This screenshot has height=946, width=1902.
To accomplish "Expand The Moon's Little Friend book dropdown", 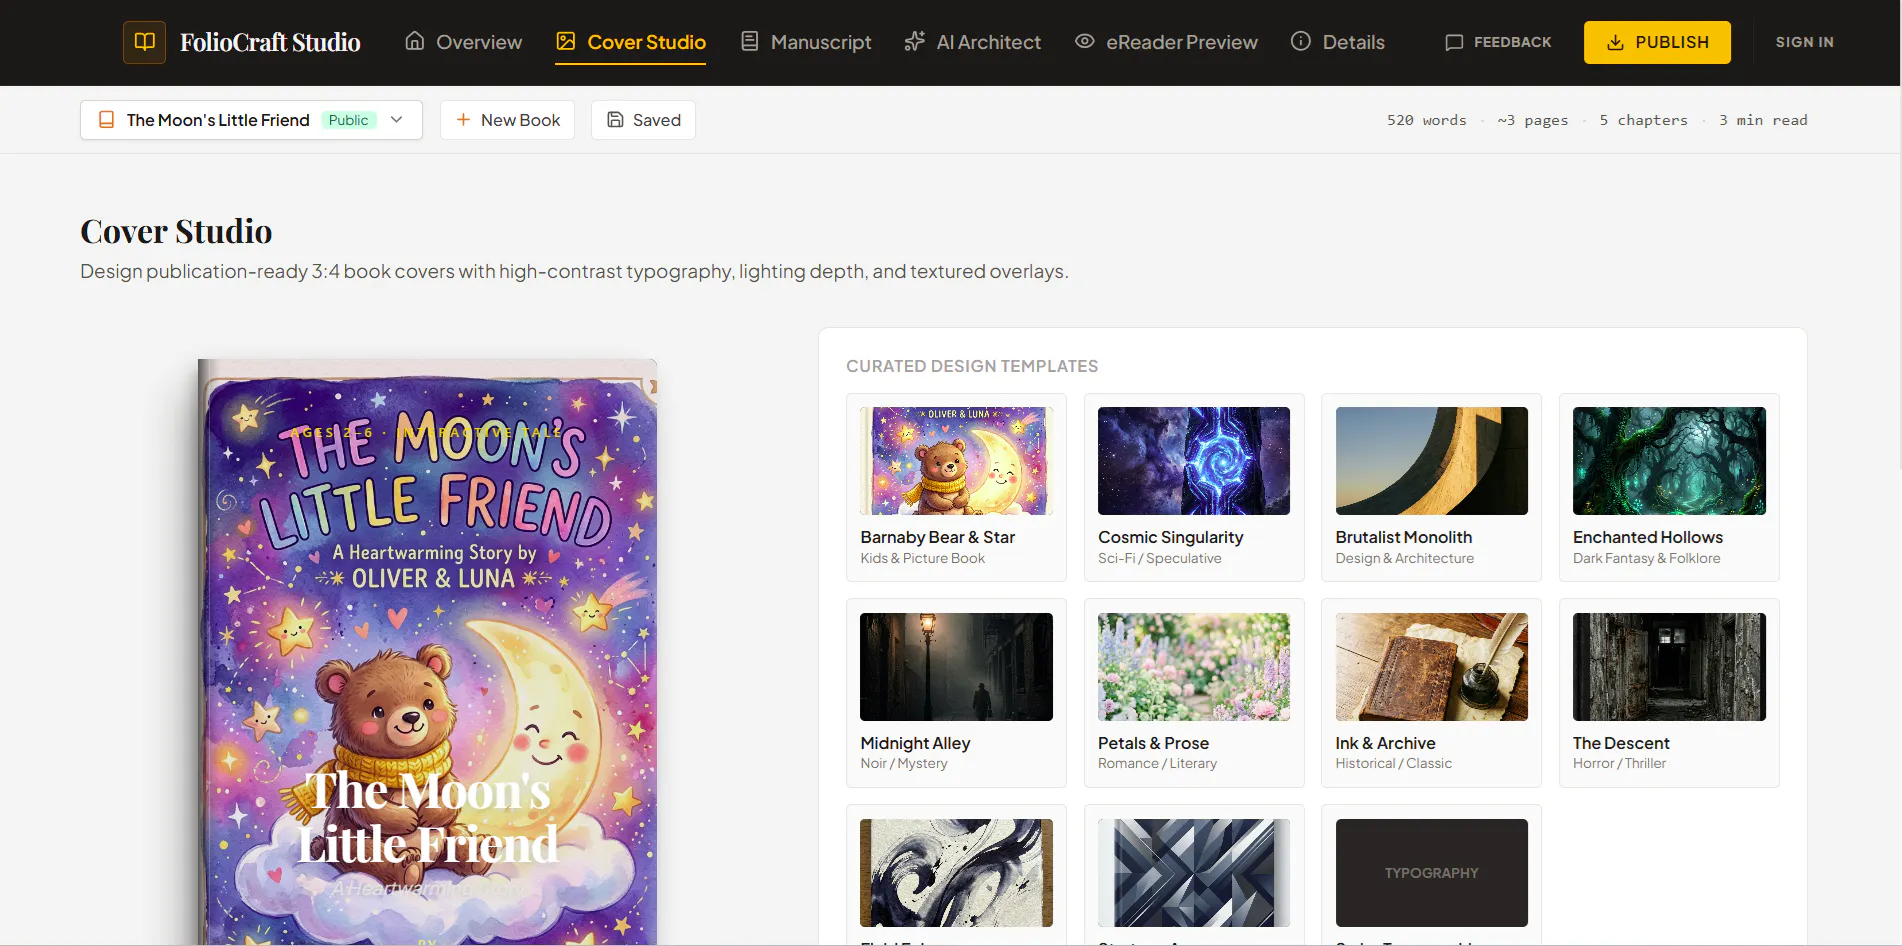I will (251, 120).
